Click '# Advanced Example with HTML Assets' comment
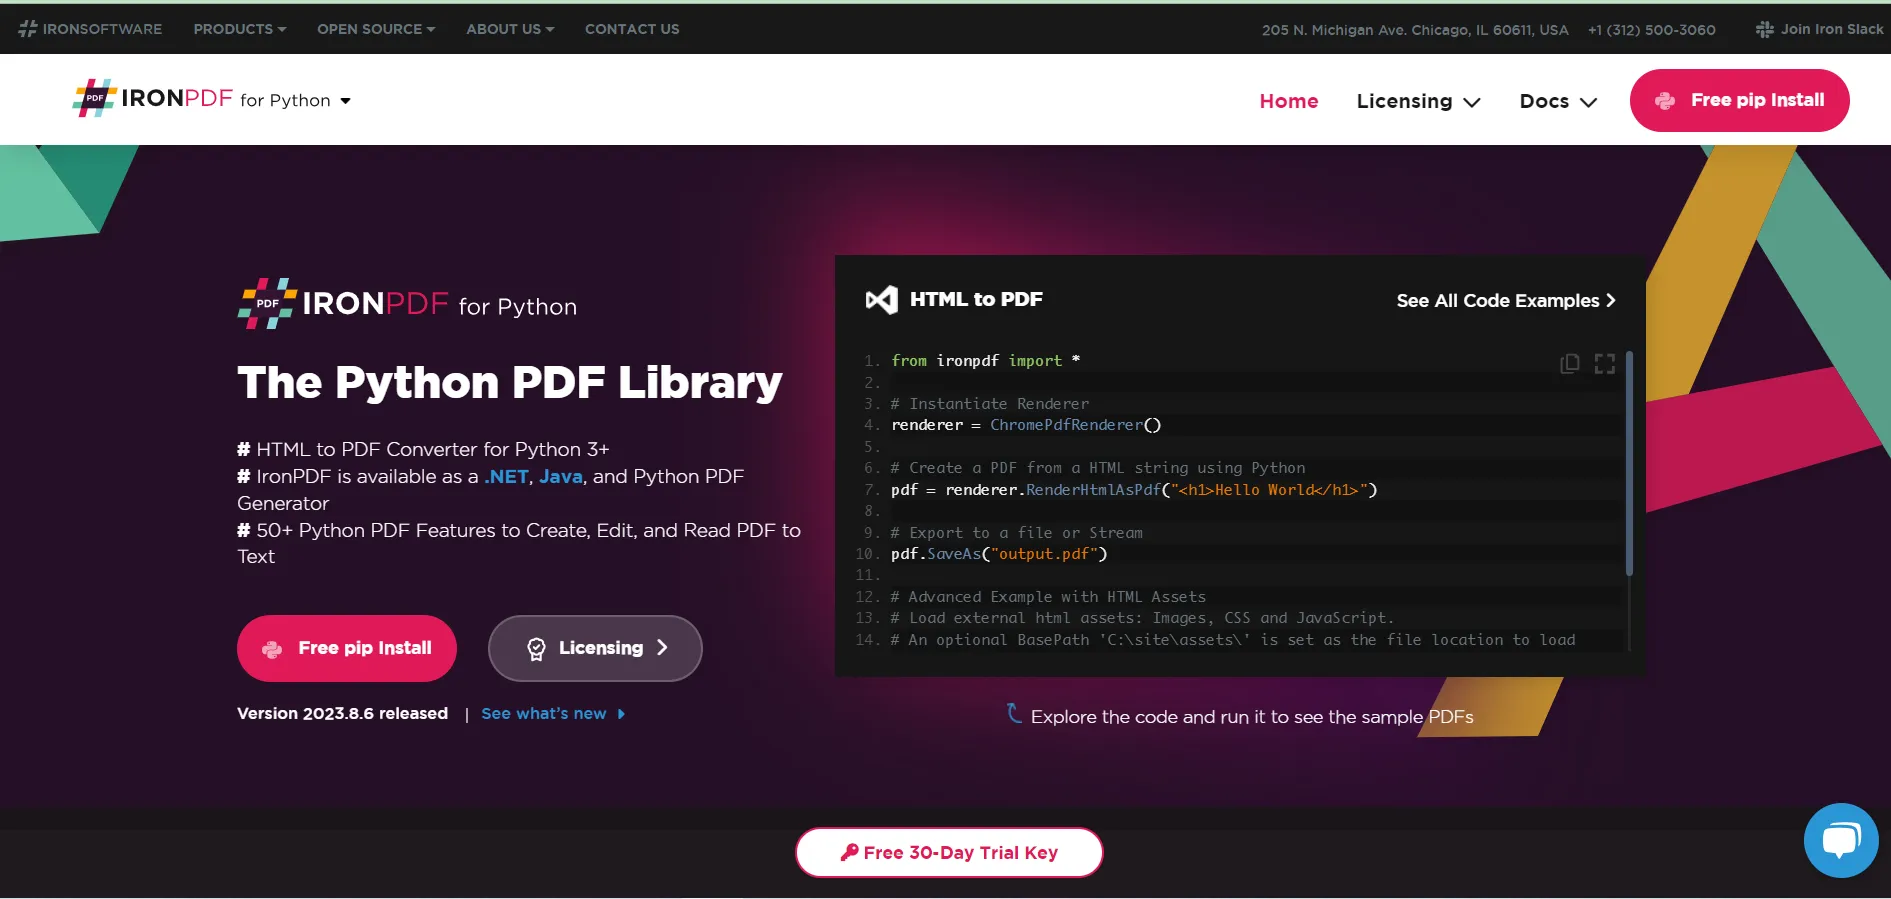The image size is (1891, 899). pos(1048,597)
